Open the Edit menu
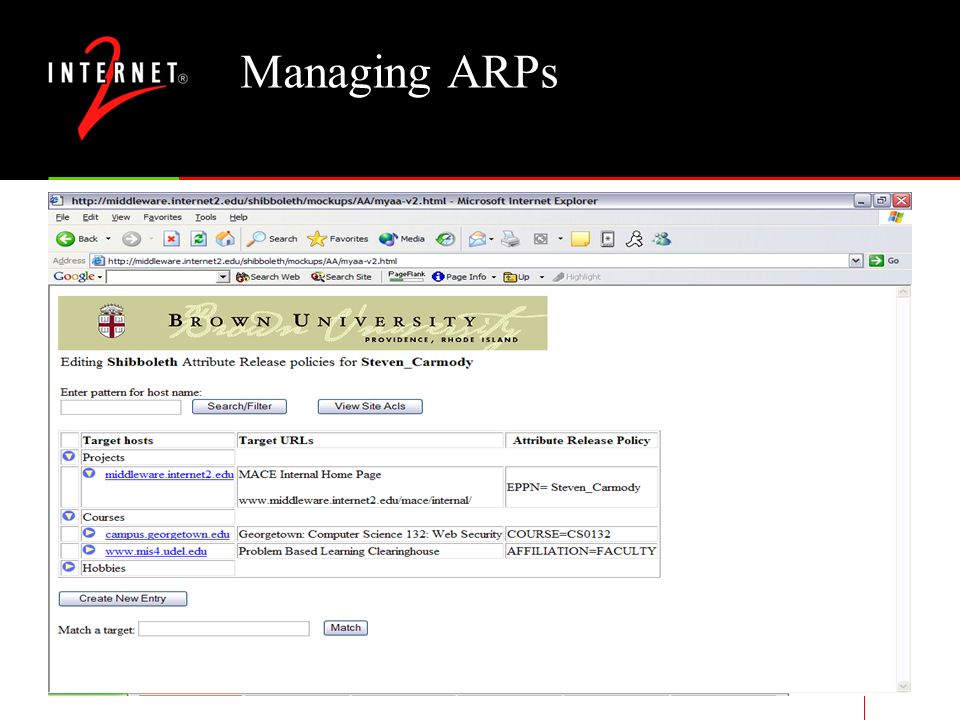The width and height of the screenshot is (960, 720). (91, 217)
